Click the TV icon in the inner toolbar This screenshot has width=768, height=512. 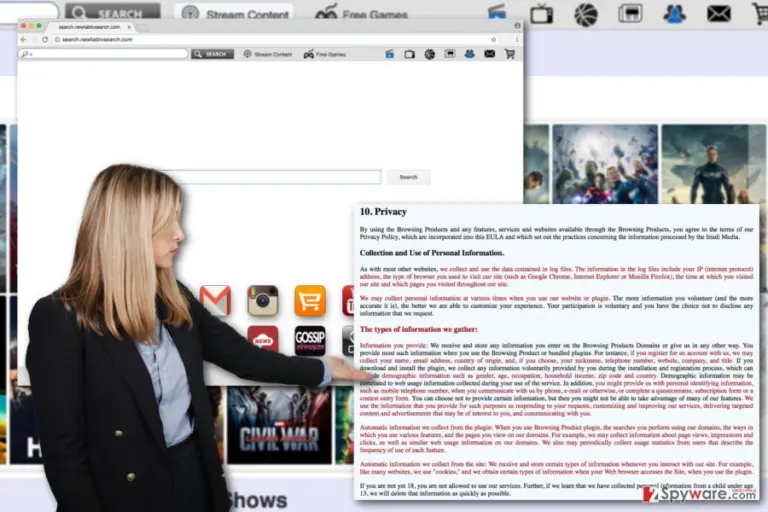tap(409, 54)
